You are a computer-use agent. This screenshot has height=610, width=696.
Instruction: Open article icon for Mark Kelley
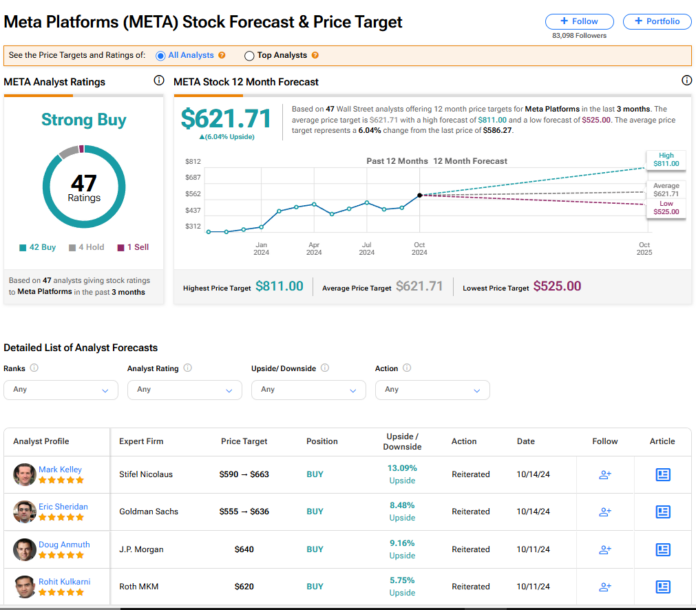point(663,474)
